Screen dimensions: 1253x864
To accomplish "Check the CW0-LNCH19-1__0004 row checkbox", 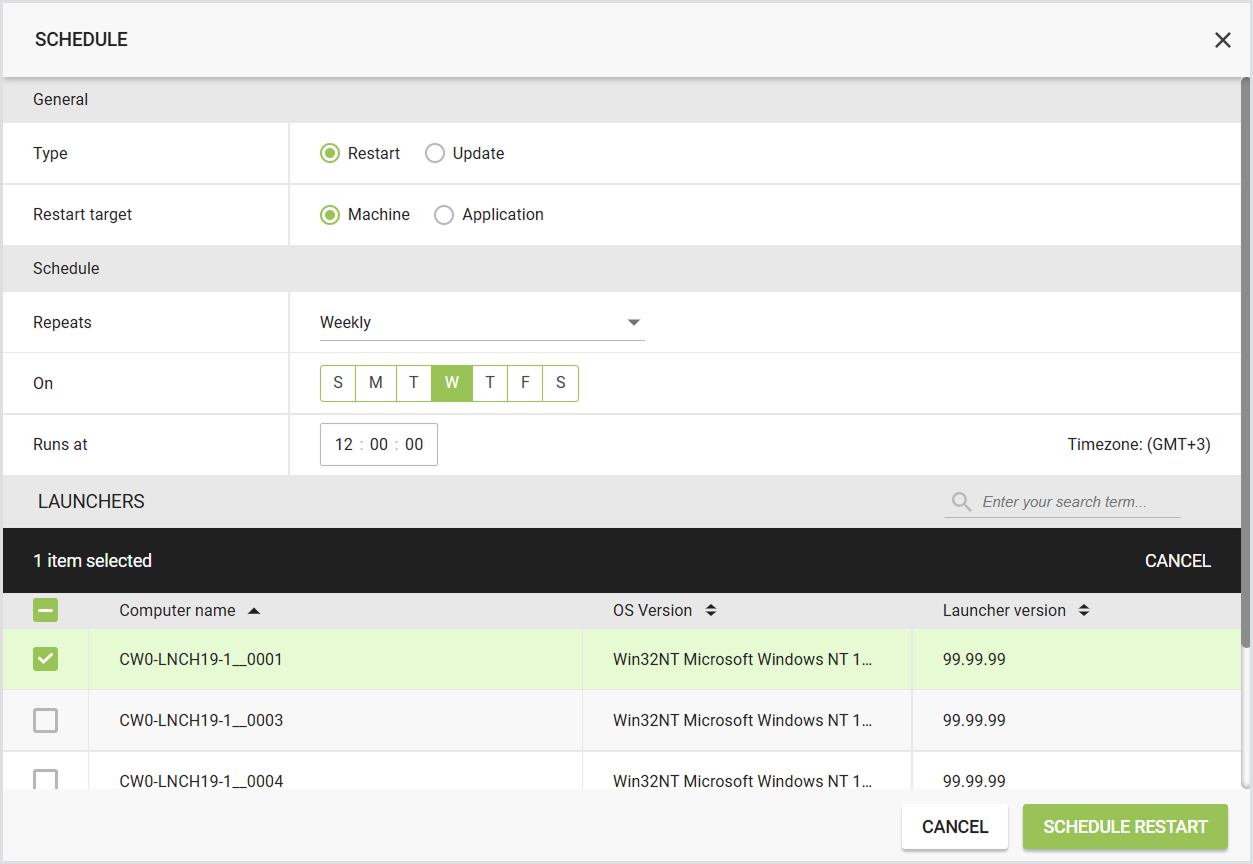I will tap(46, 779).
